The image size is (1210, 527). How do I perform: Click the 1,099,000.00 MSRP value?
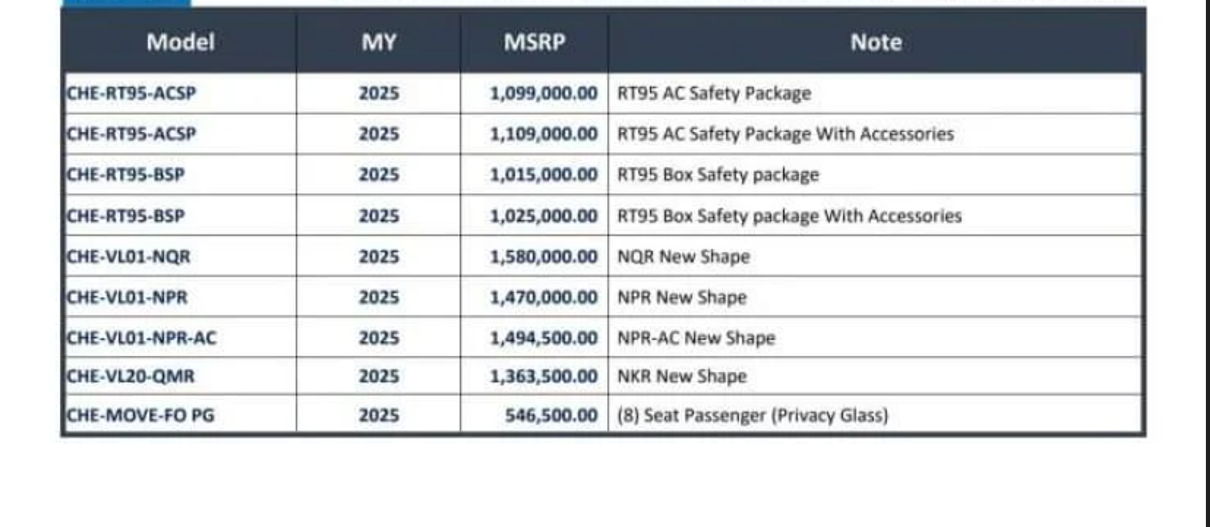tap(544, 94)
